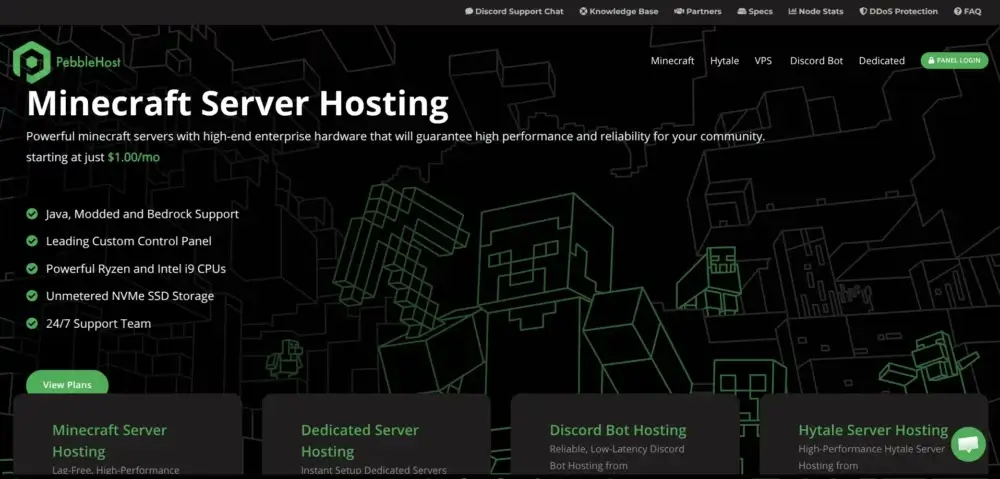The image size is (1000, 479).
Task: Open the FAQ link
Action: pyautogui.click(x=967, y=11)
